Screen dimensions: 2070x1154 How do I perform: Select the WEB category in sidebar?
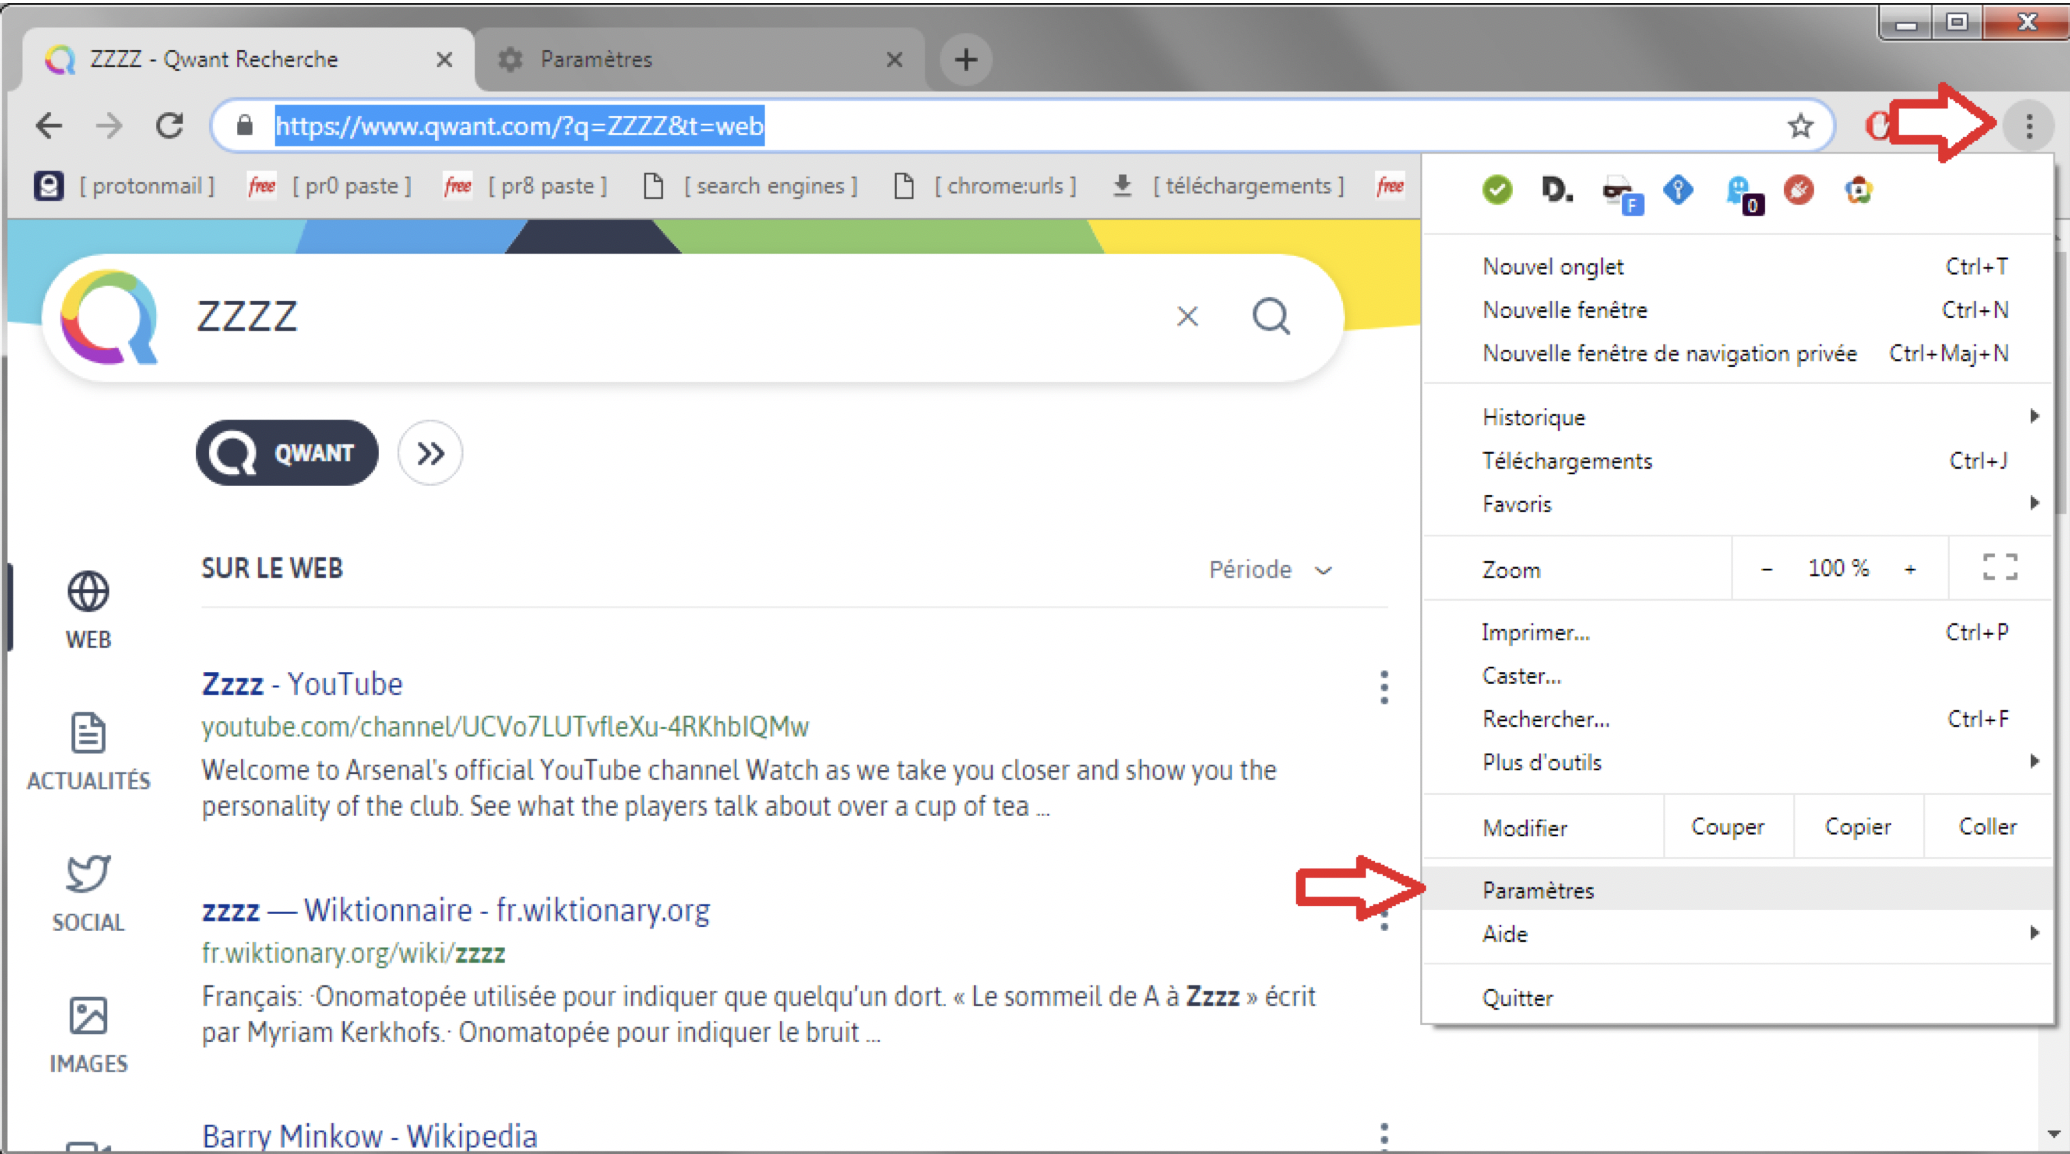[88, 610]
